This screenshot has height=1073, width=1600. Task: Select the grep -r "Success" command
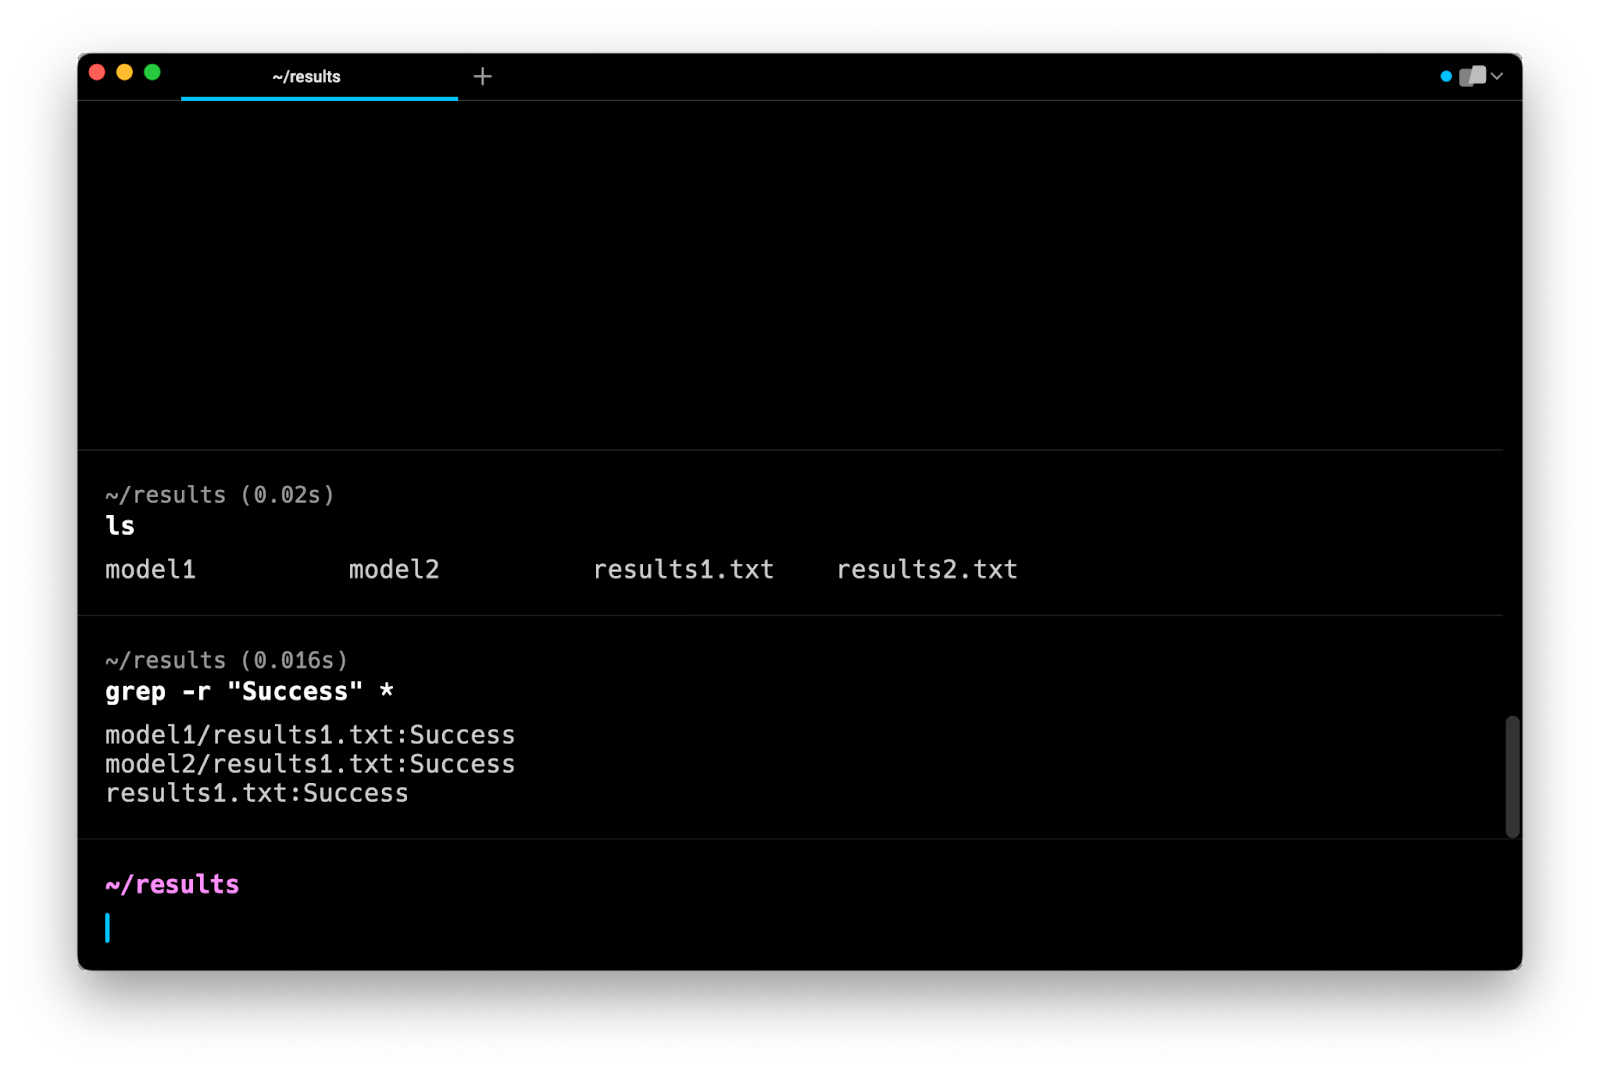[x=249, y=692]
